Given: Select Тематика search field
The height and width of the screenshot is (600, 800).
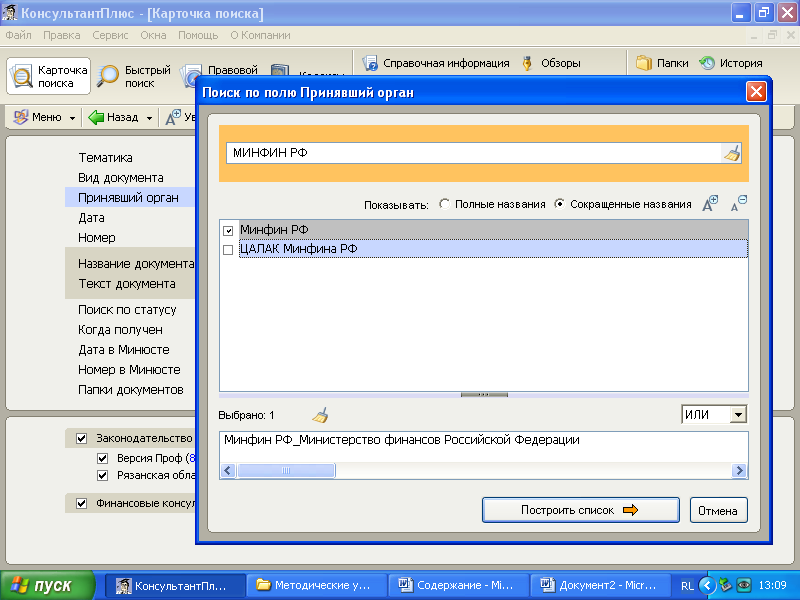Looking at the screenshot, I should 105,158.
